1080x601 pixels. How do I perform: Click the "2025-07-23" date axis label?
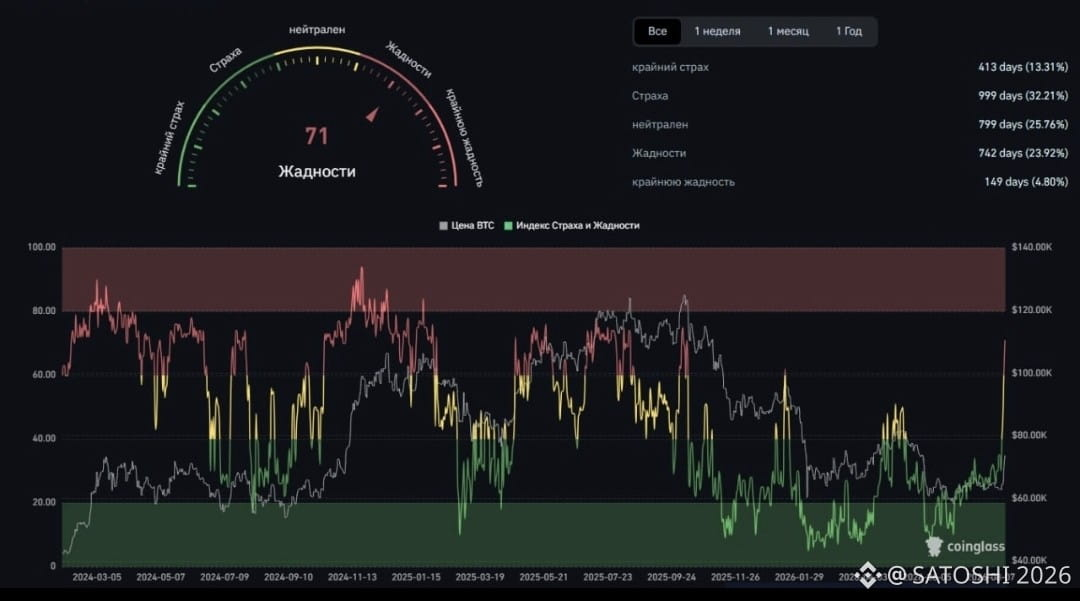coord(608,578)
